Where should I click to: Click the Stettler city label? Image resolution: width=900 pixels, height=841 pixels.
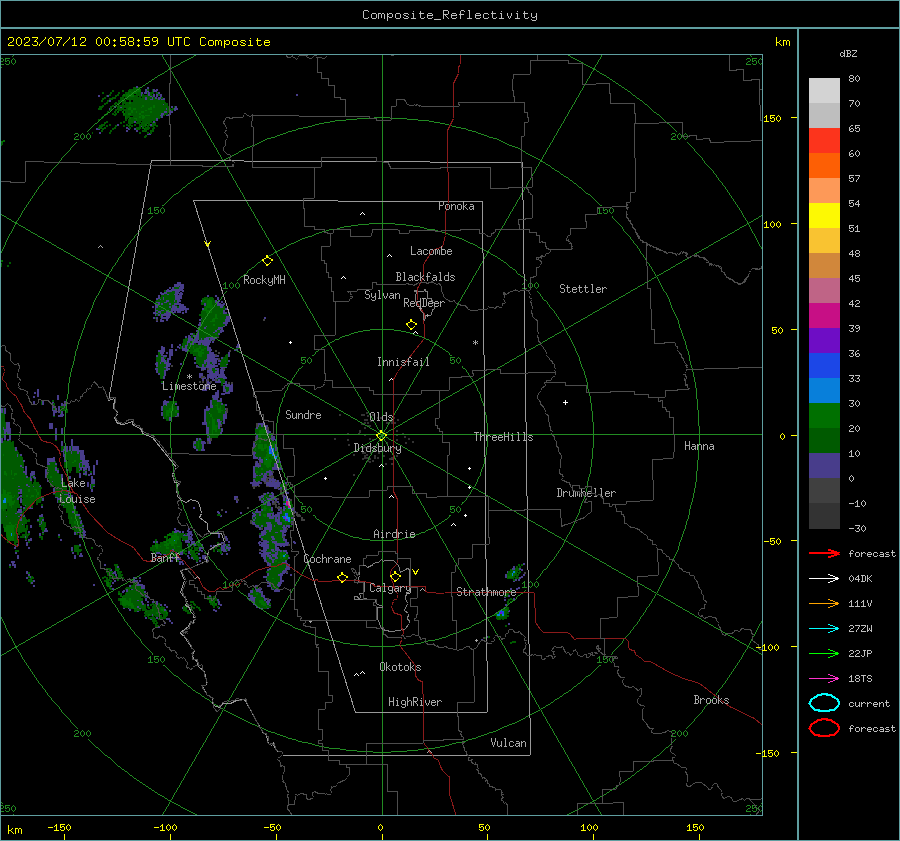[x=583, y=289]
